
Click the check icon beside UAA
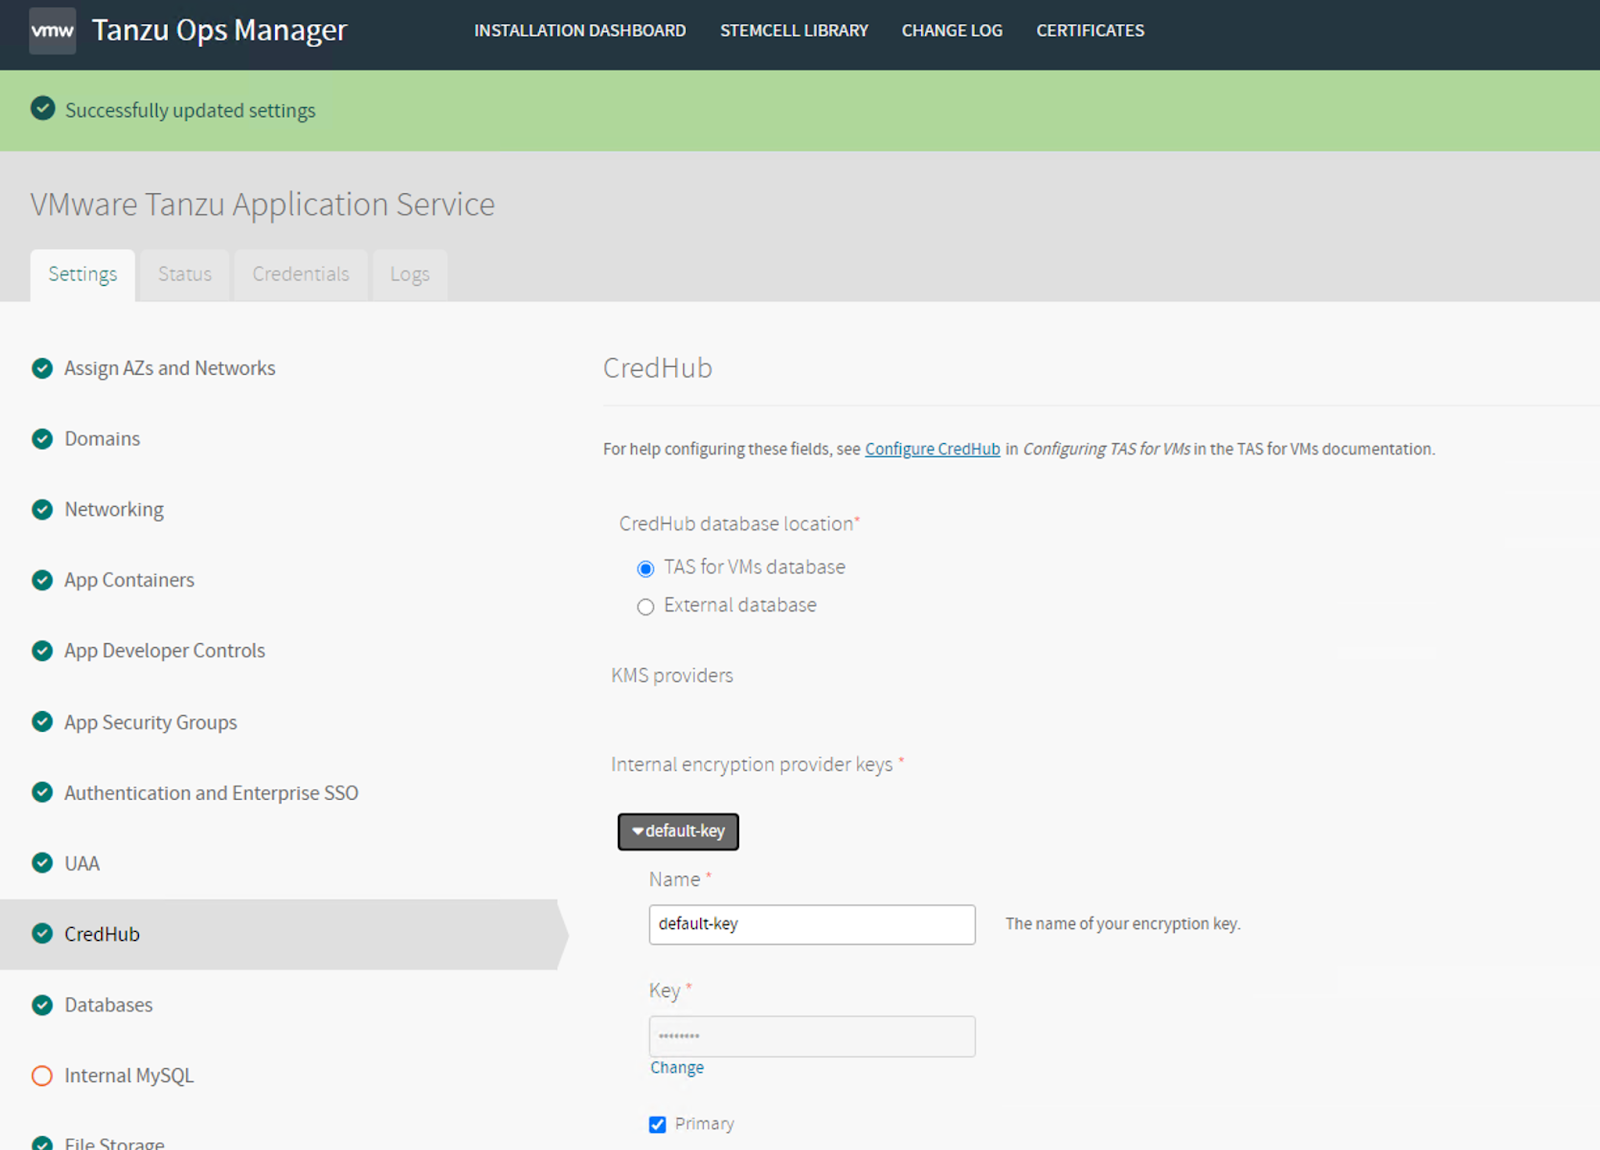coord(42,863)
